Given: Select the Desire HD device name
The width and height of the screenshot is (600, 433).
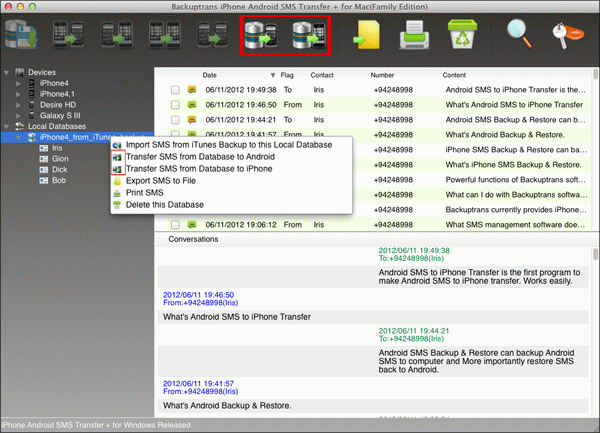Looking at the screenshot, I should click(x=58, y=105).
